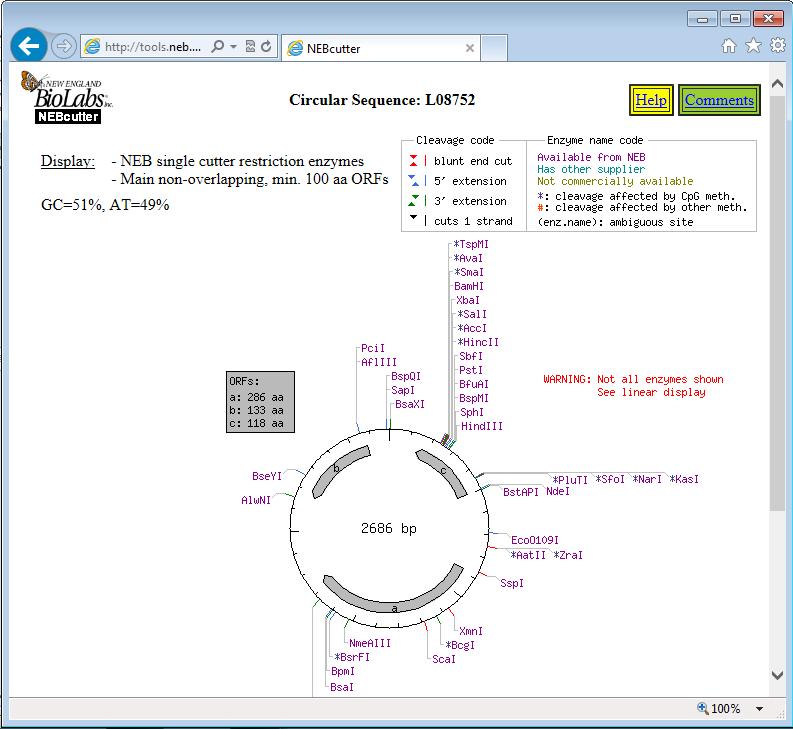The height and width of the screenshot is (729, 793).
Task: Click the SmaI enzyme label
Action: click(x=469, y=272)
